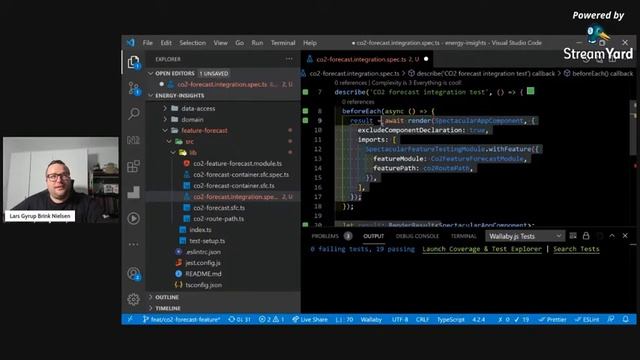640x360 pixels.
Task: Open the Extensions view
Action: click(x=133, y=166)
